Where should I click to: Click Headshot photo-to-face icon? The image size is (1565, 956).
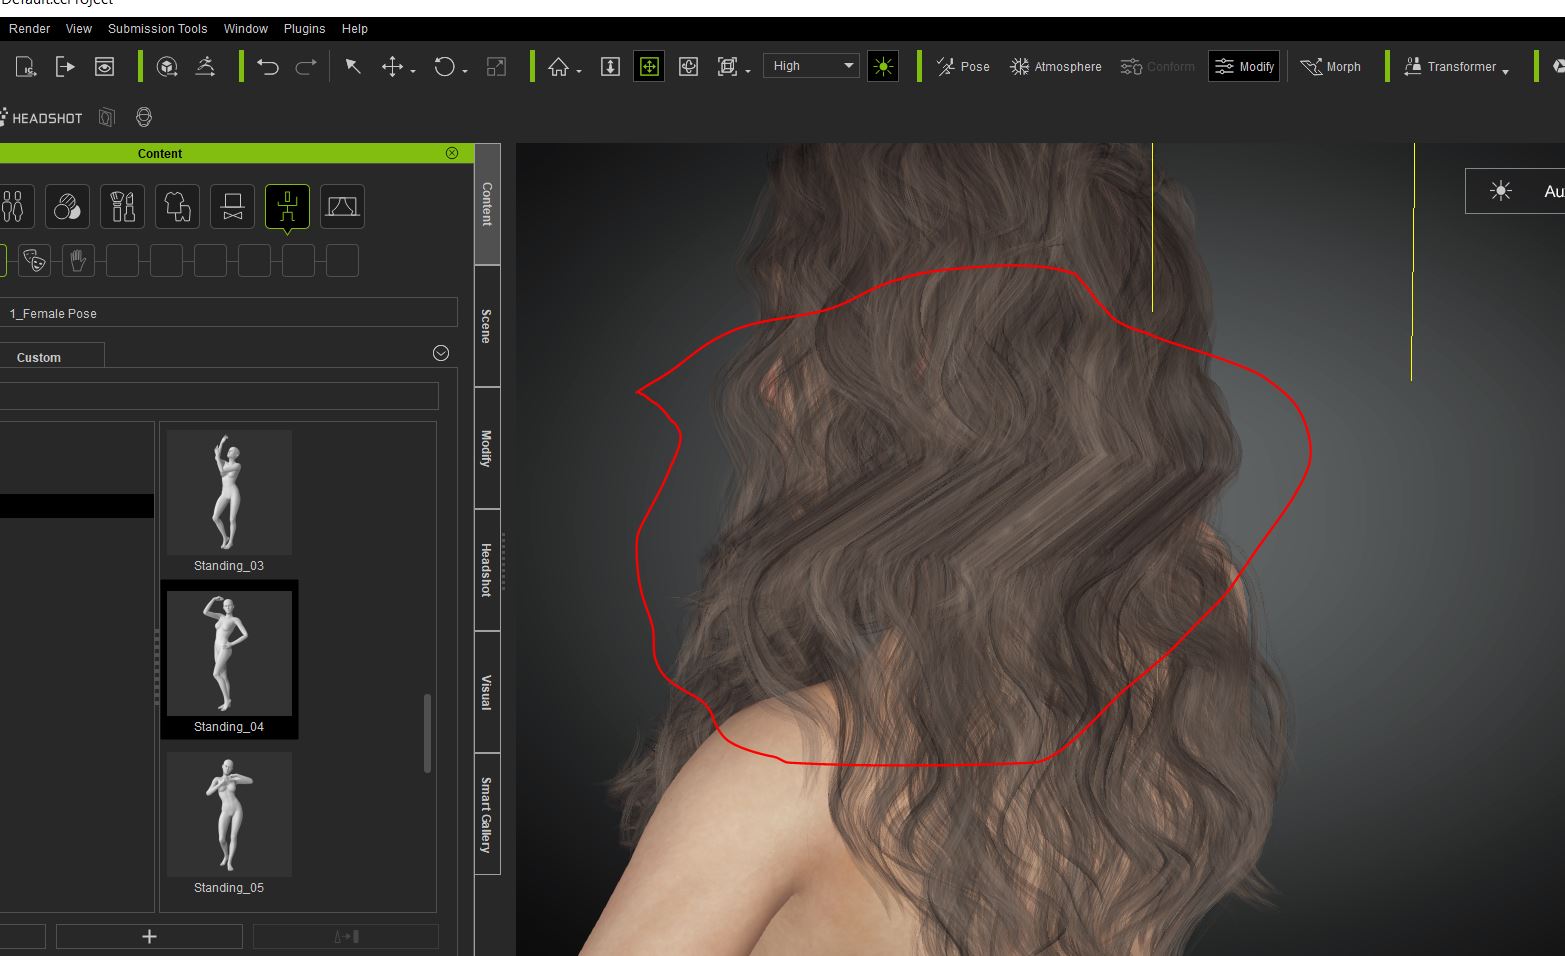107,118
